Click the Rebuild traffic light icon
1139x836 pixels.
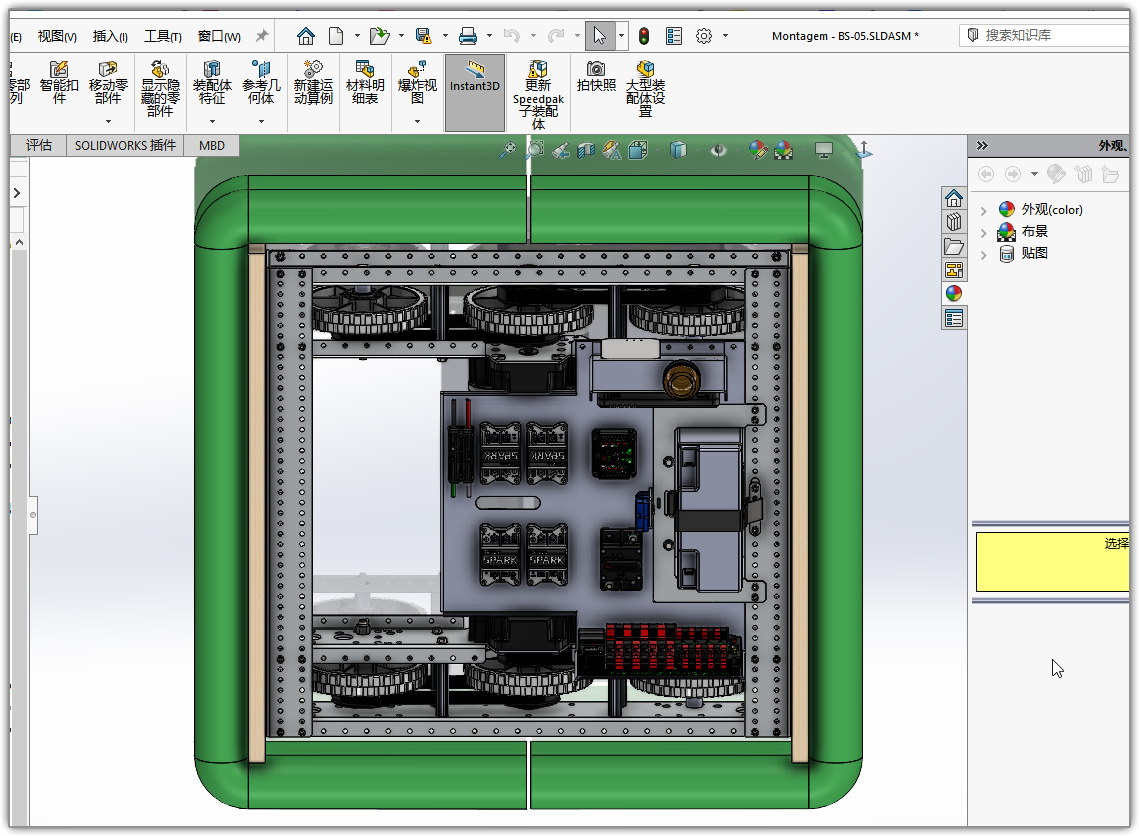pyautogui.click(x=644, y=36)
